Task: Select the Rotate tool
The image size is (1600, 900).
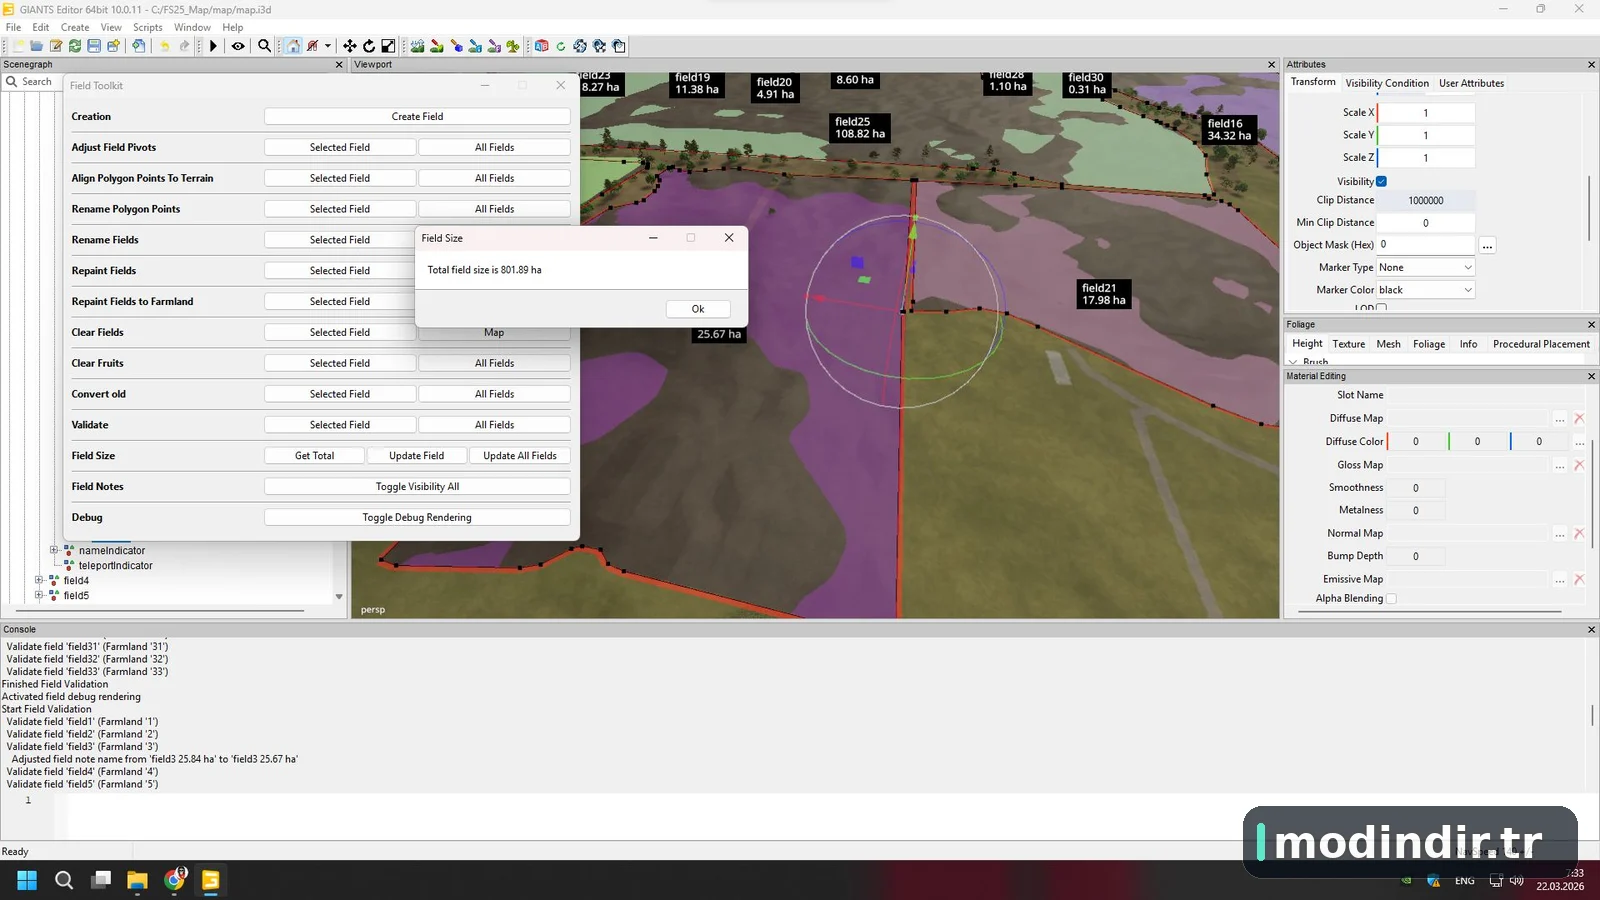Action: point(369,46)
